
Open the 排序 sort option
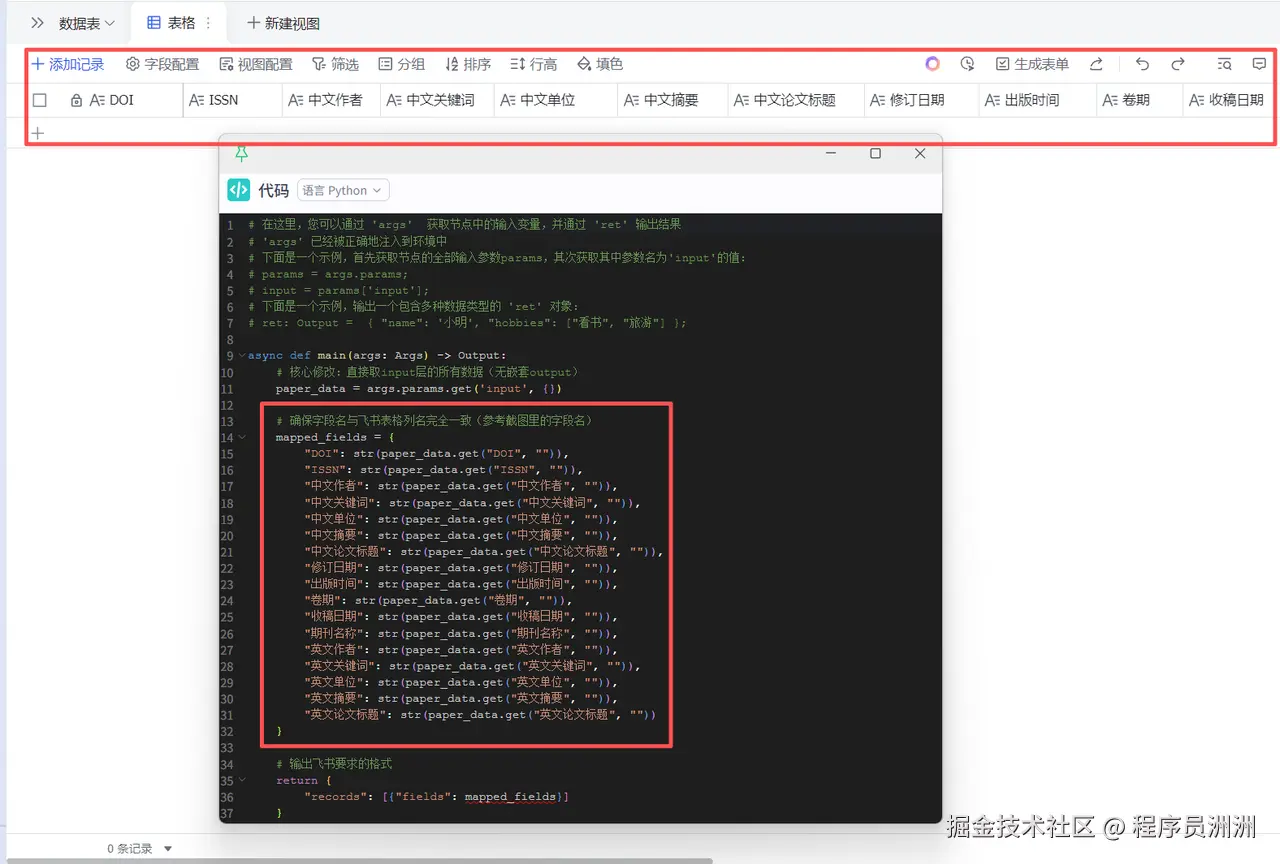[468, 64]
